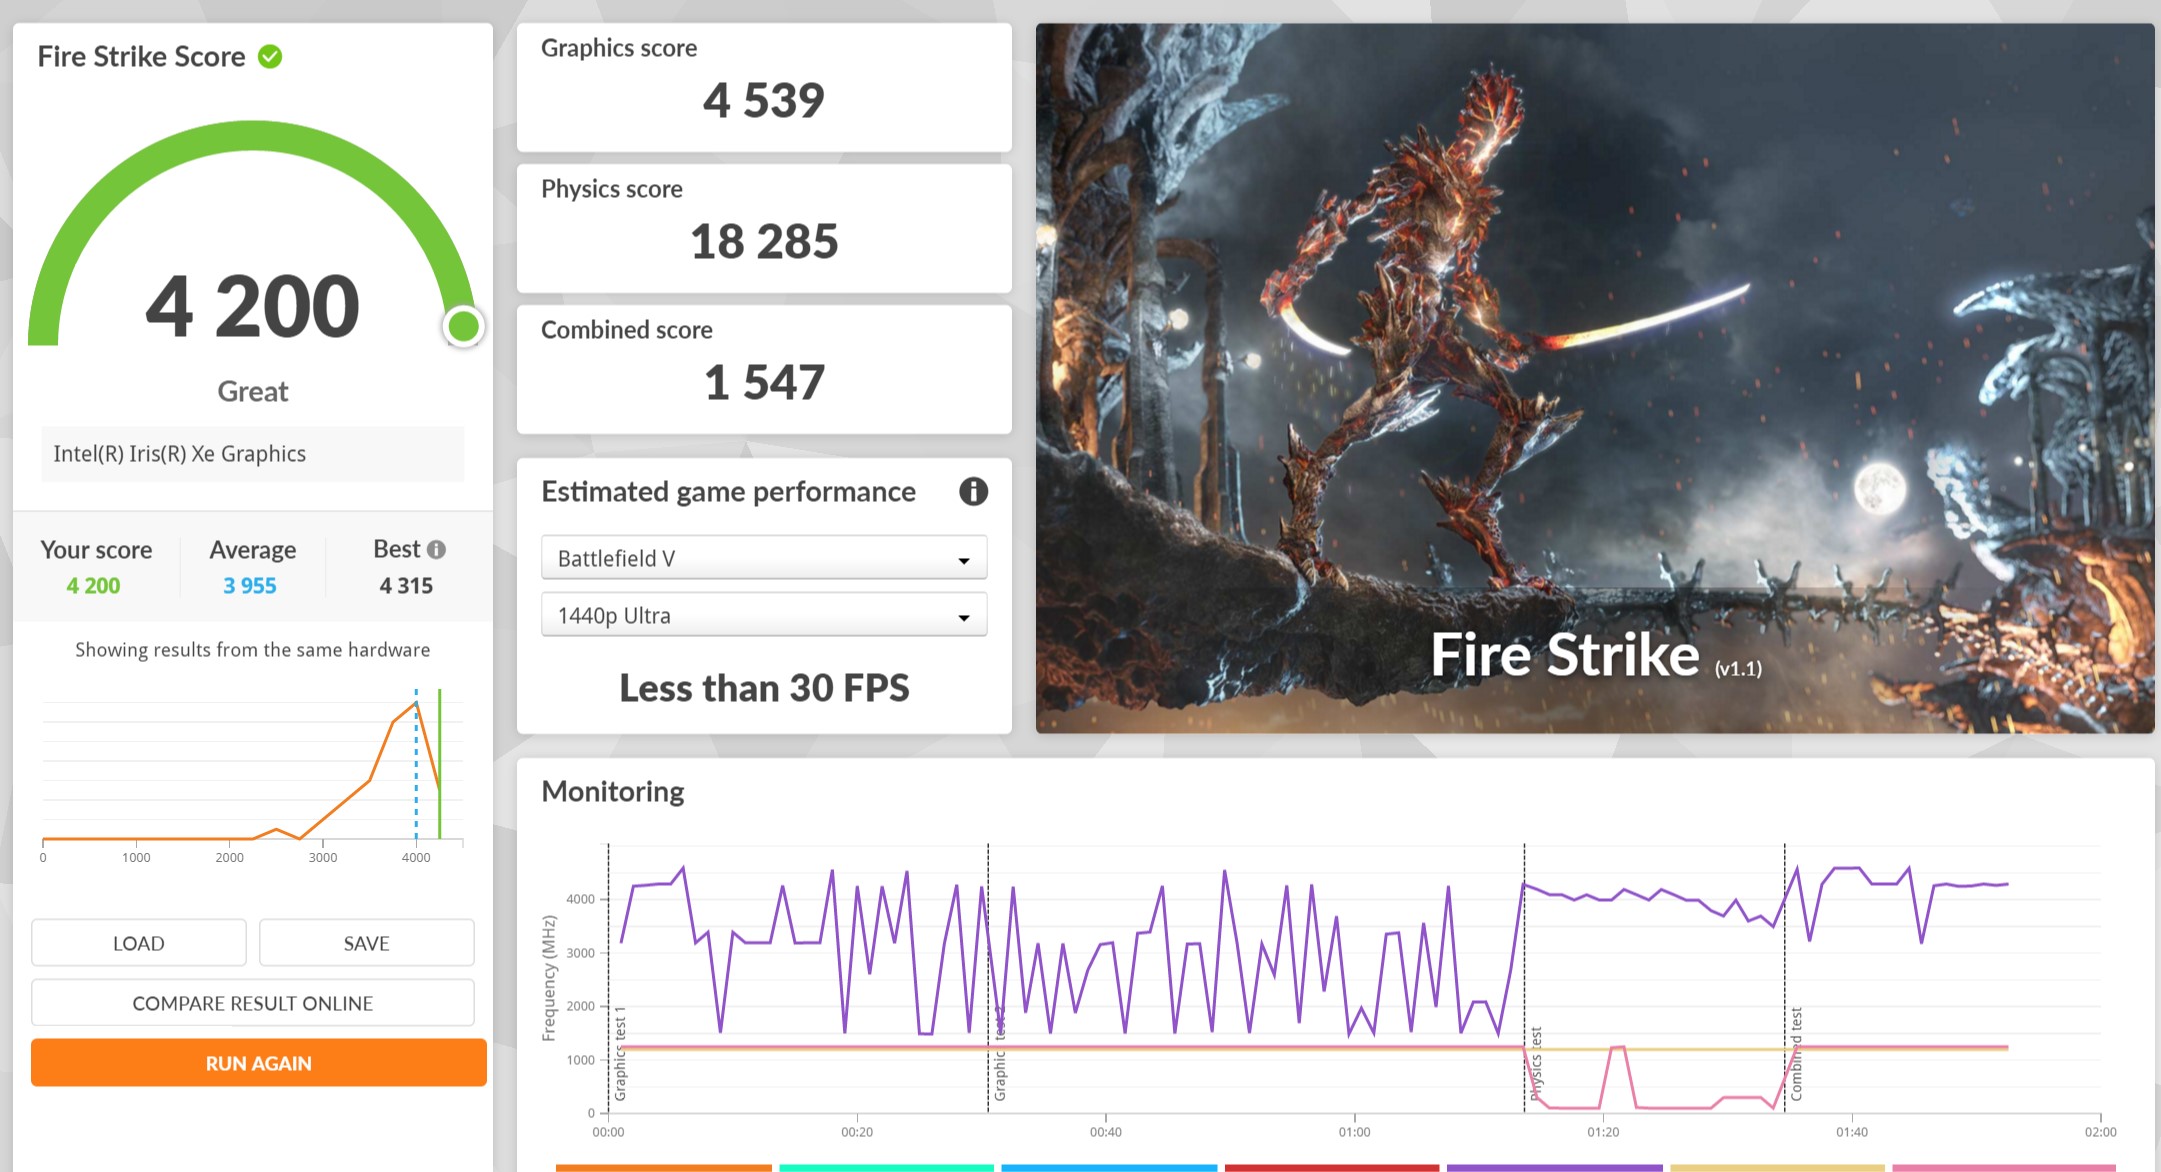Click the red legend color bar
Viewport: 2161px width, 1172px height.
click(1331, 1167)
